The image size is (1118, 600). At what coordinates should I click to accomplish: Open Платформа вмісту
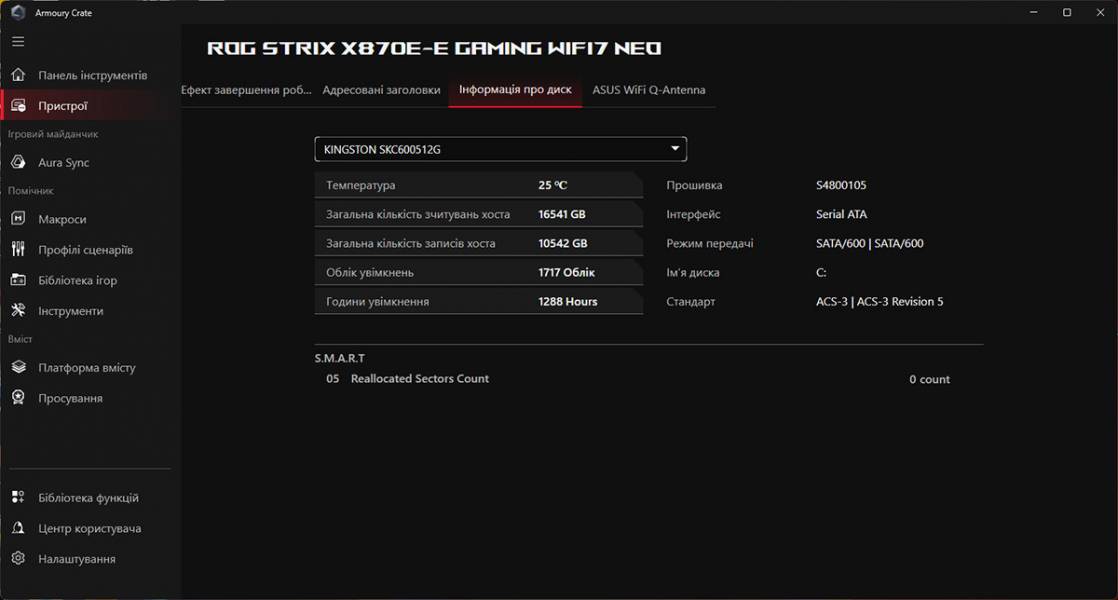tap(86, 368)
